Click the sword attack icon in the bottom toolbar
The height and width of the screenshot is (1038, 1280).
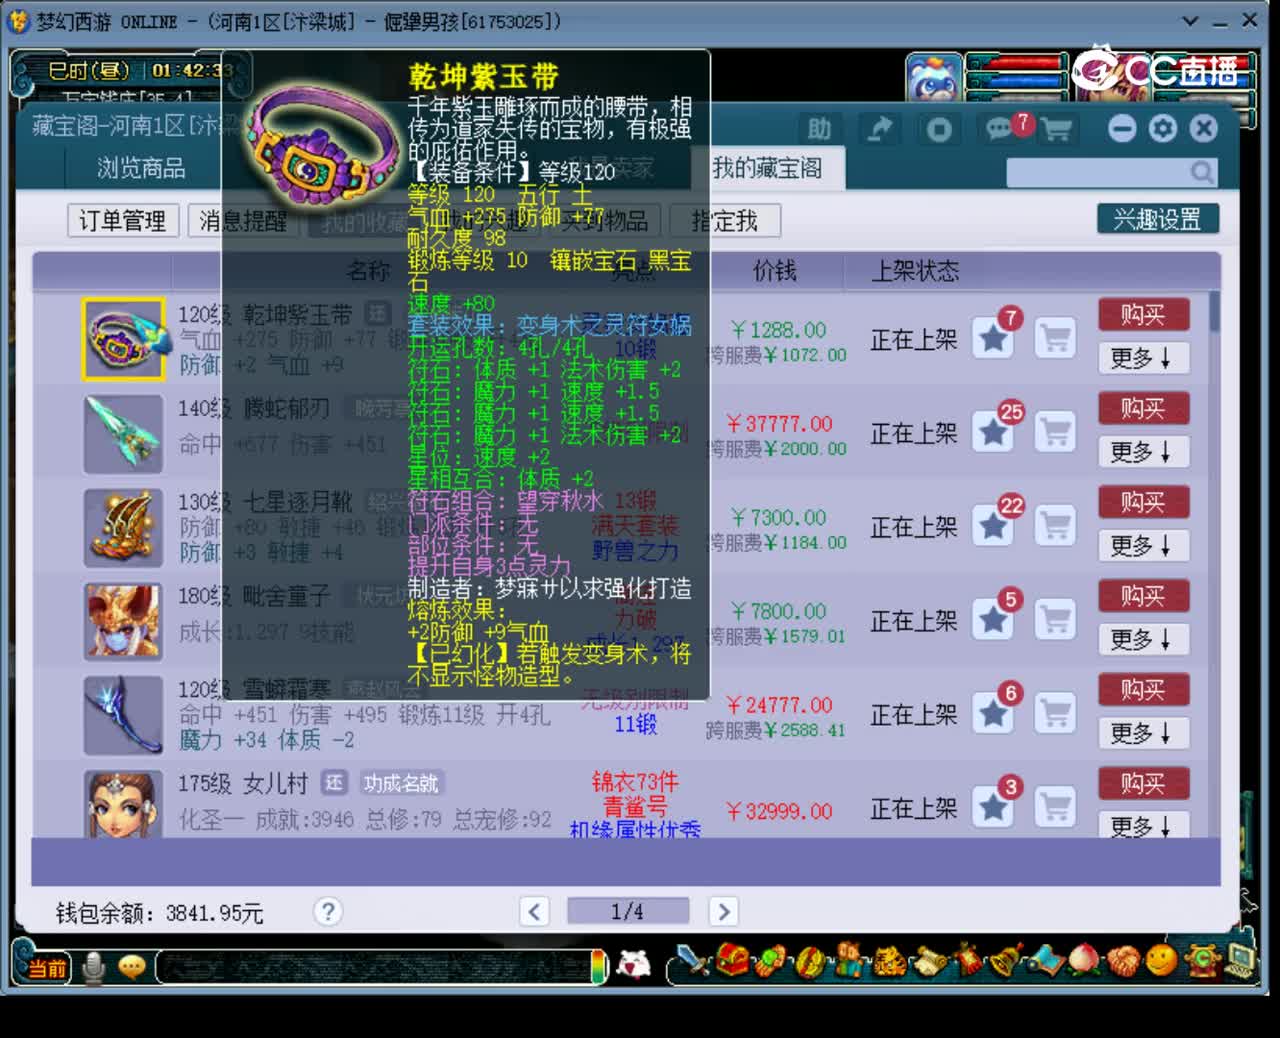pos(691,962)
